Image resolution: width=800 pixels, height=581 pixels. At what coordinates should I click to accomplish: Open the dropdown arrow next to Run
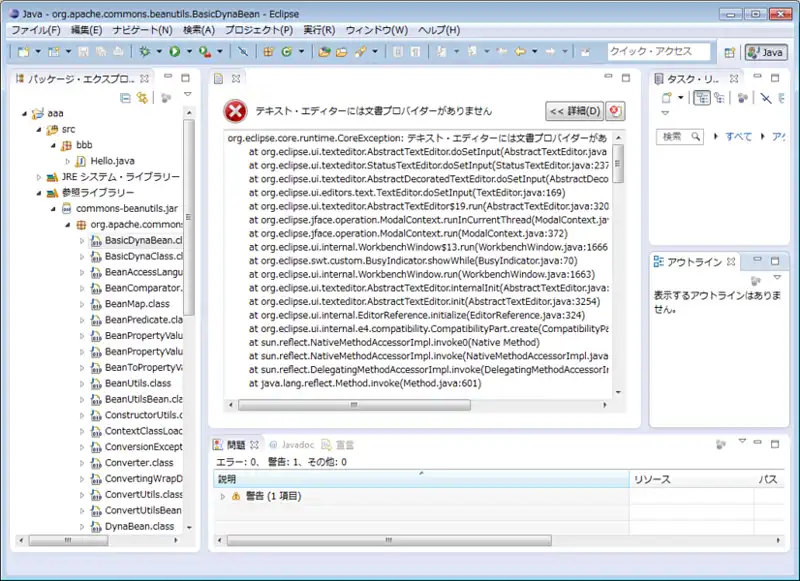pos(189,52)
